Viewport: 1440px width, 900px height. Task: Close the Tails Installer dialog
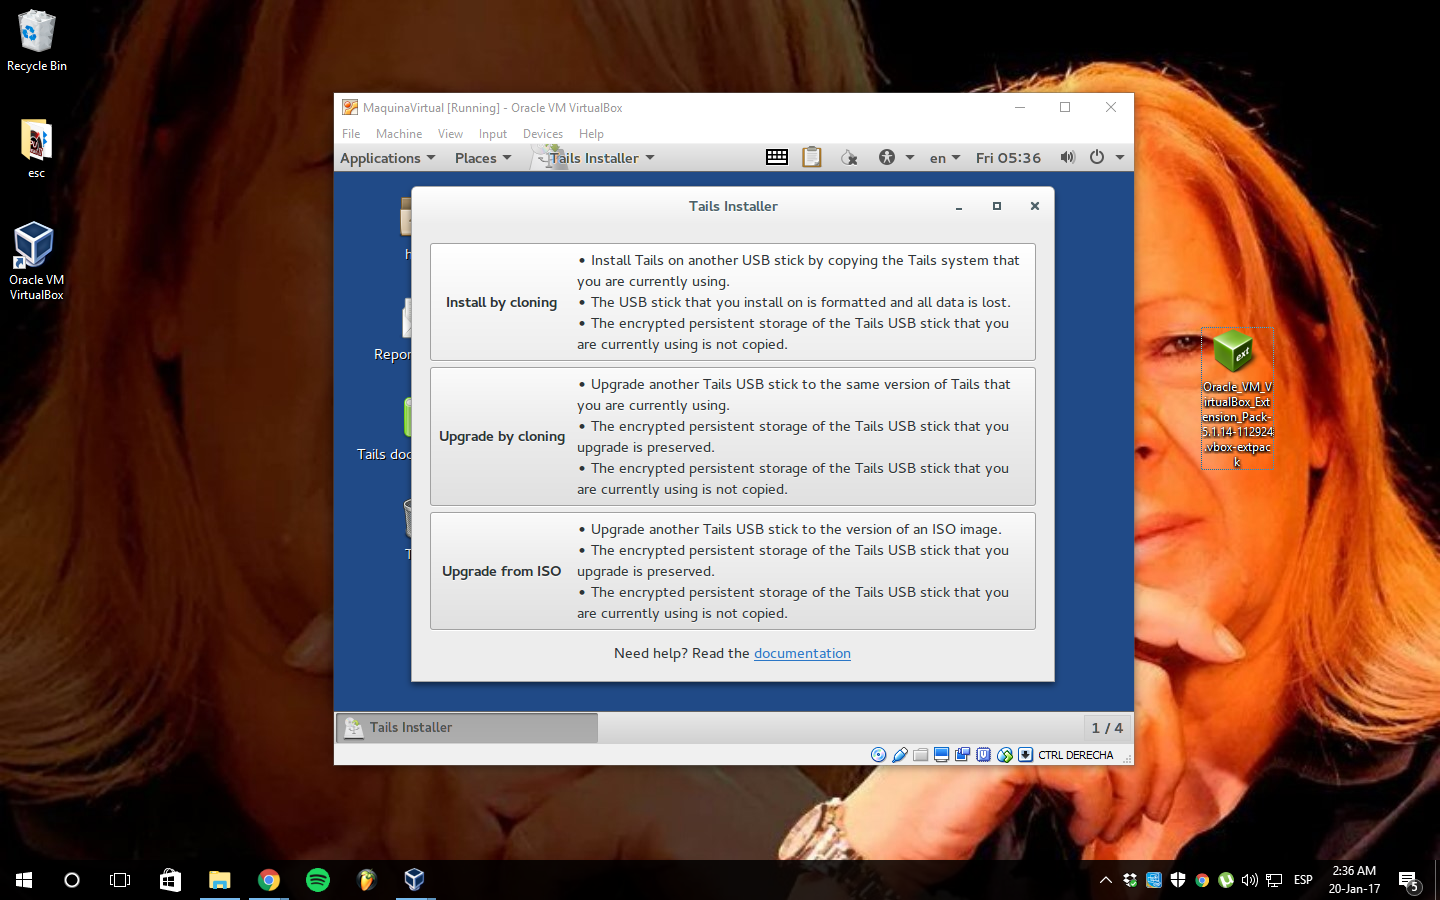pyautogui.click(x=1035, y=206)
